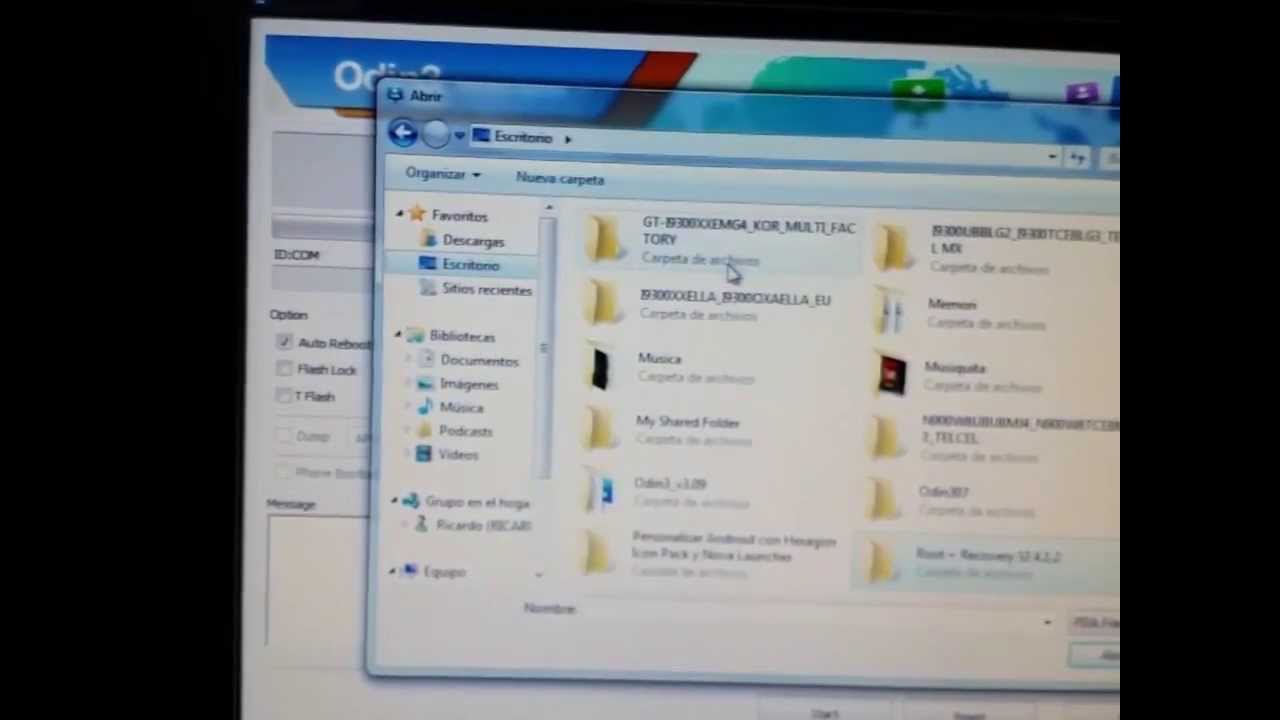Collapse Grupo en el hogar section
1280x720 pixels.
(394, 501)
